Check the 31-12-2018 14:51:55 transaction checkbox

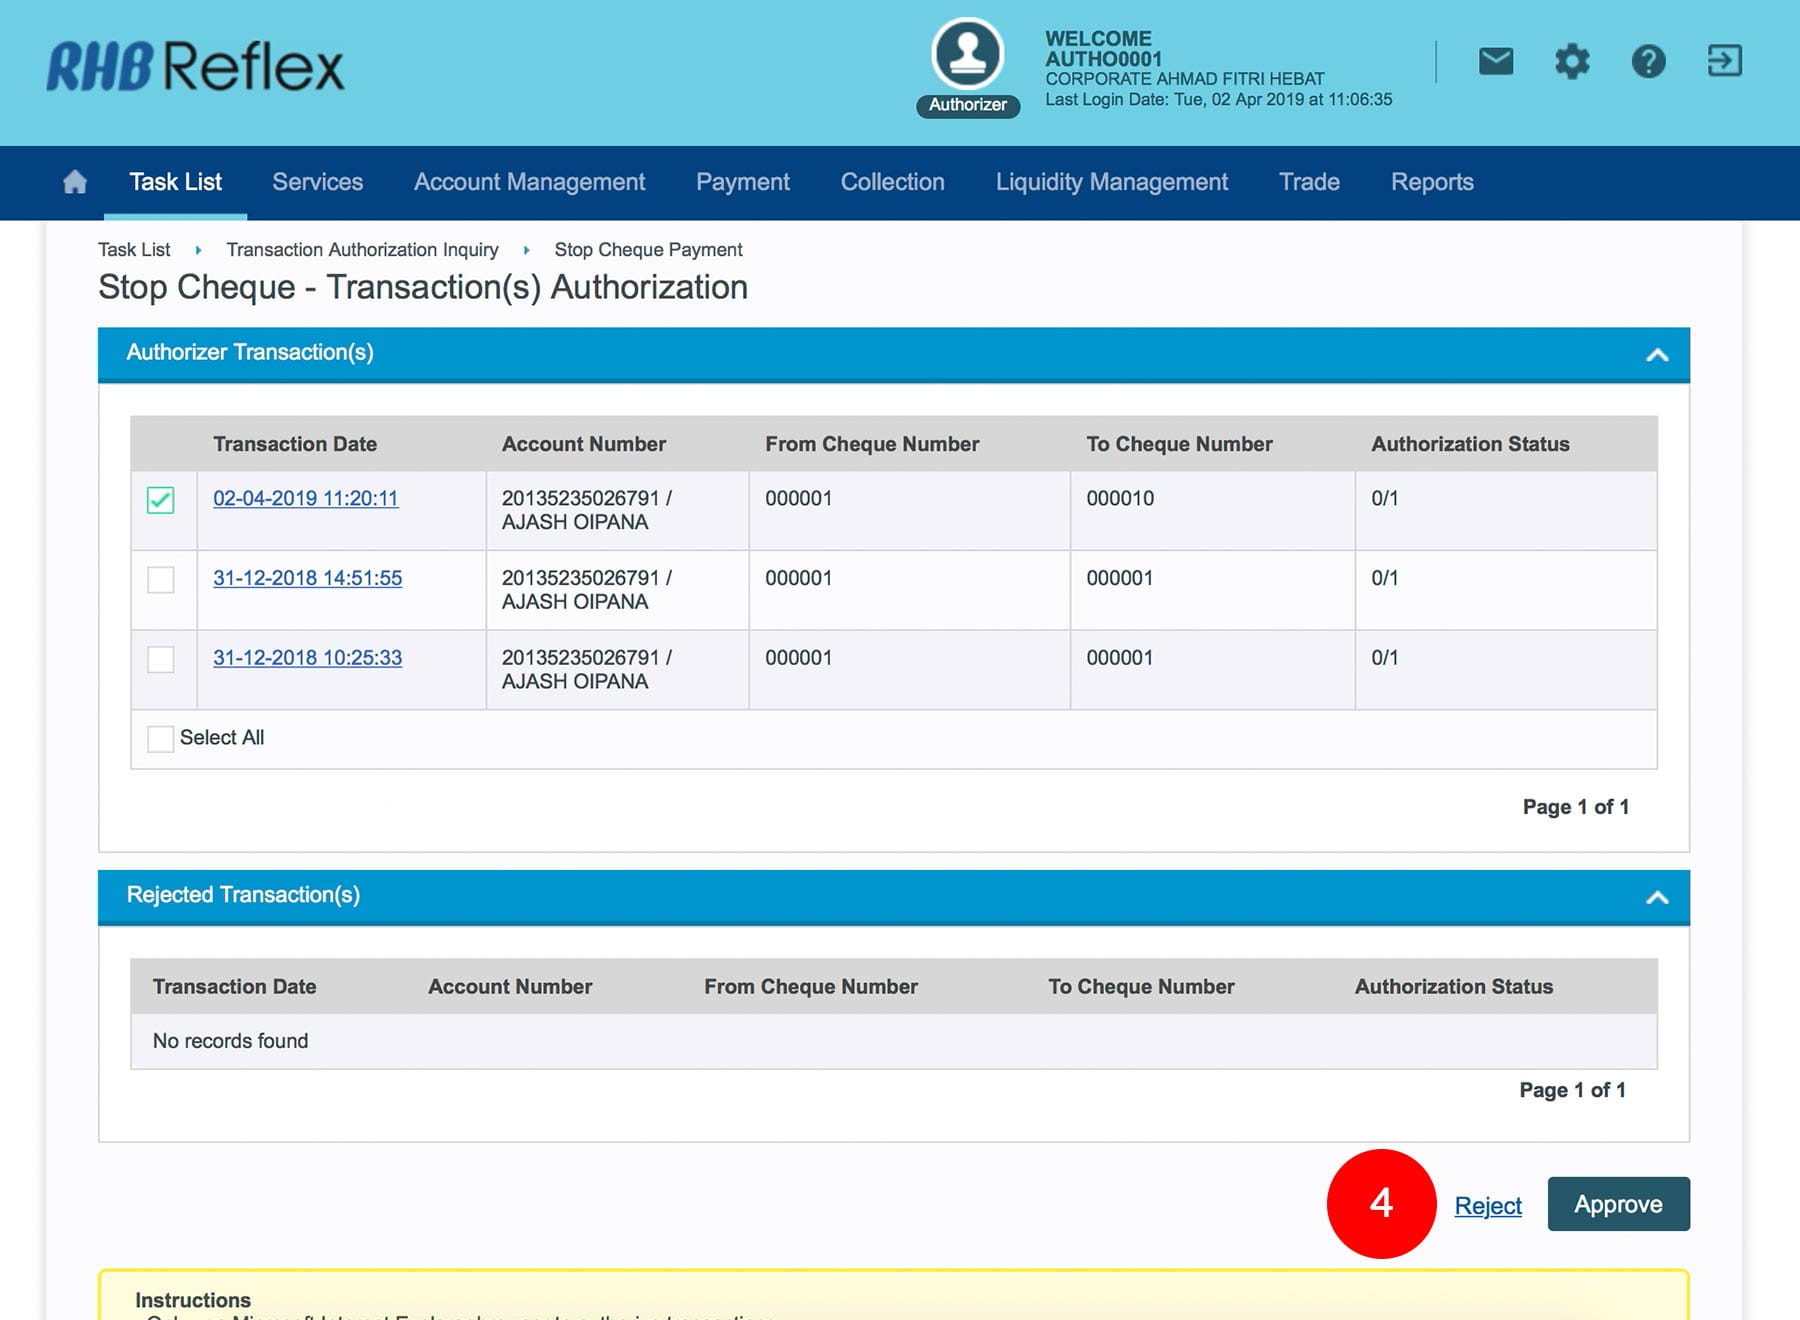(x=160, y=580)
